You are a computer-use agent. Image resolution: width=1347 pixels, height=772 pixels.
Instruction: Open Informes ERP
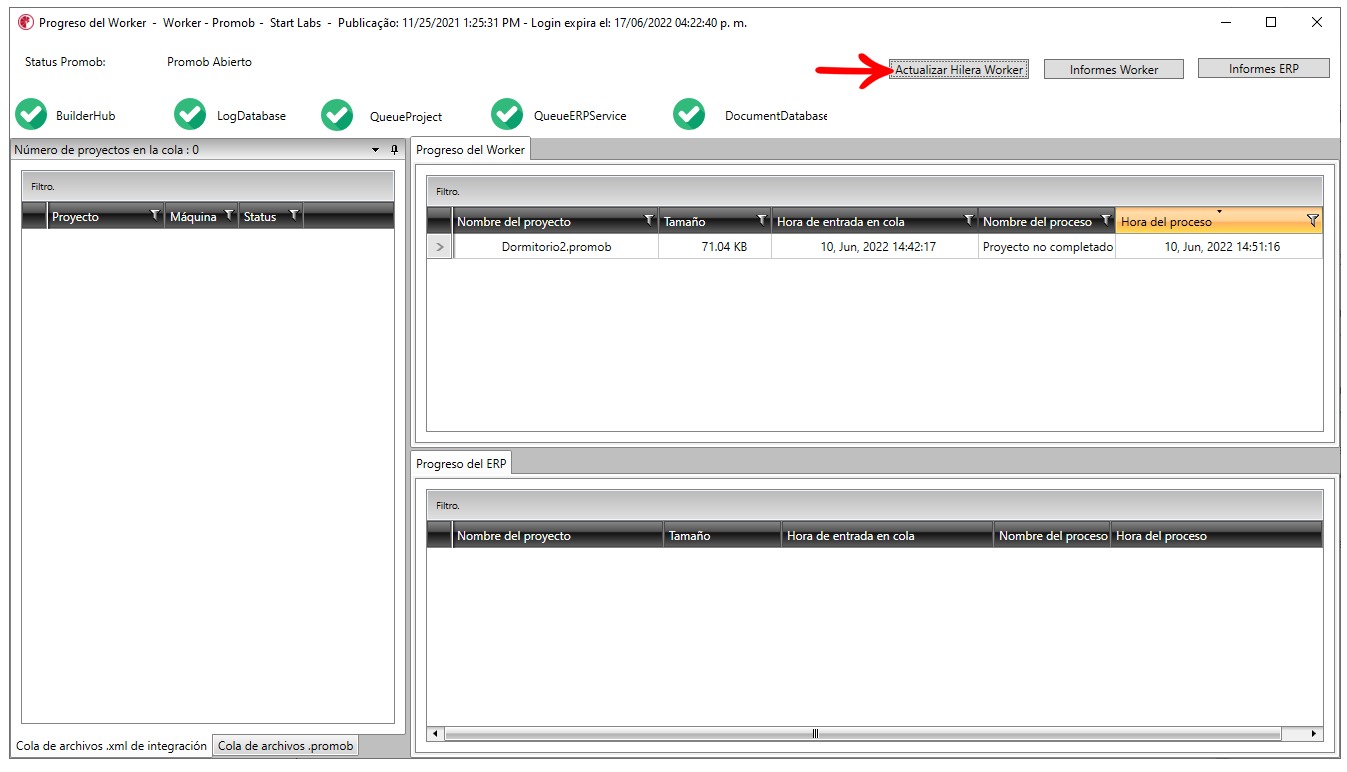[x=1264, y=68]
